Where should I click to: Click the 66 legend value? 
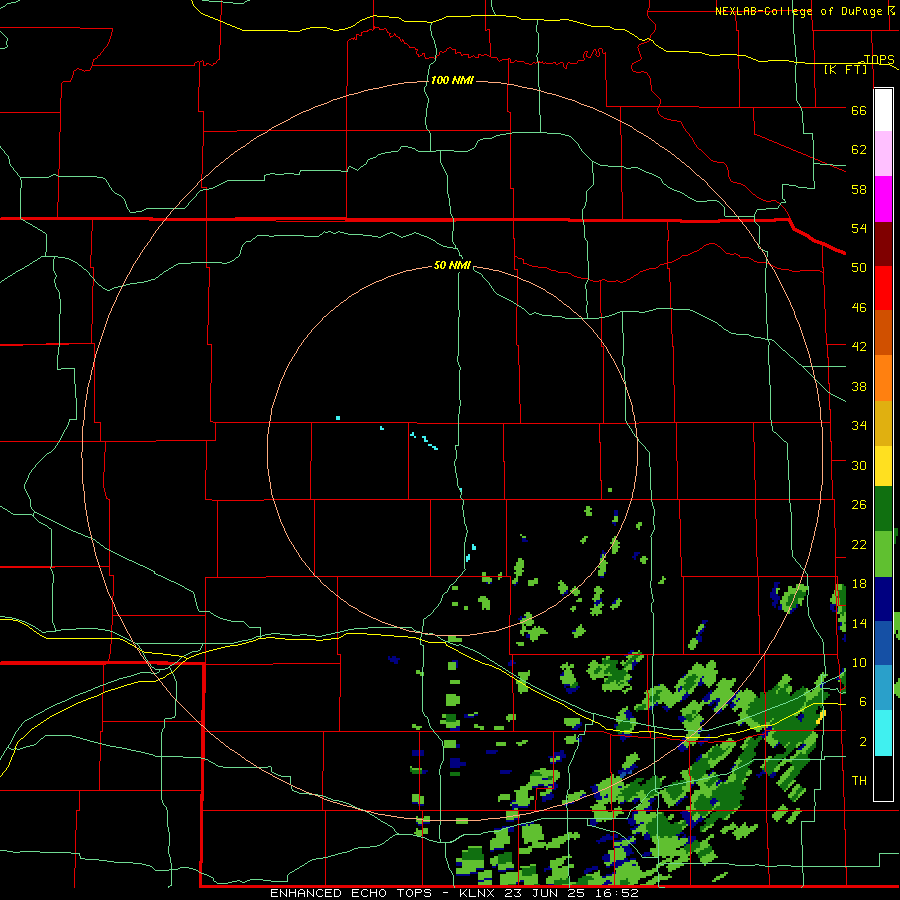[859, 110]
